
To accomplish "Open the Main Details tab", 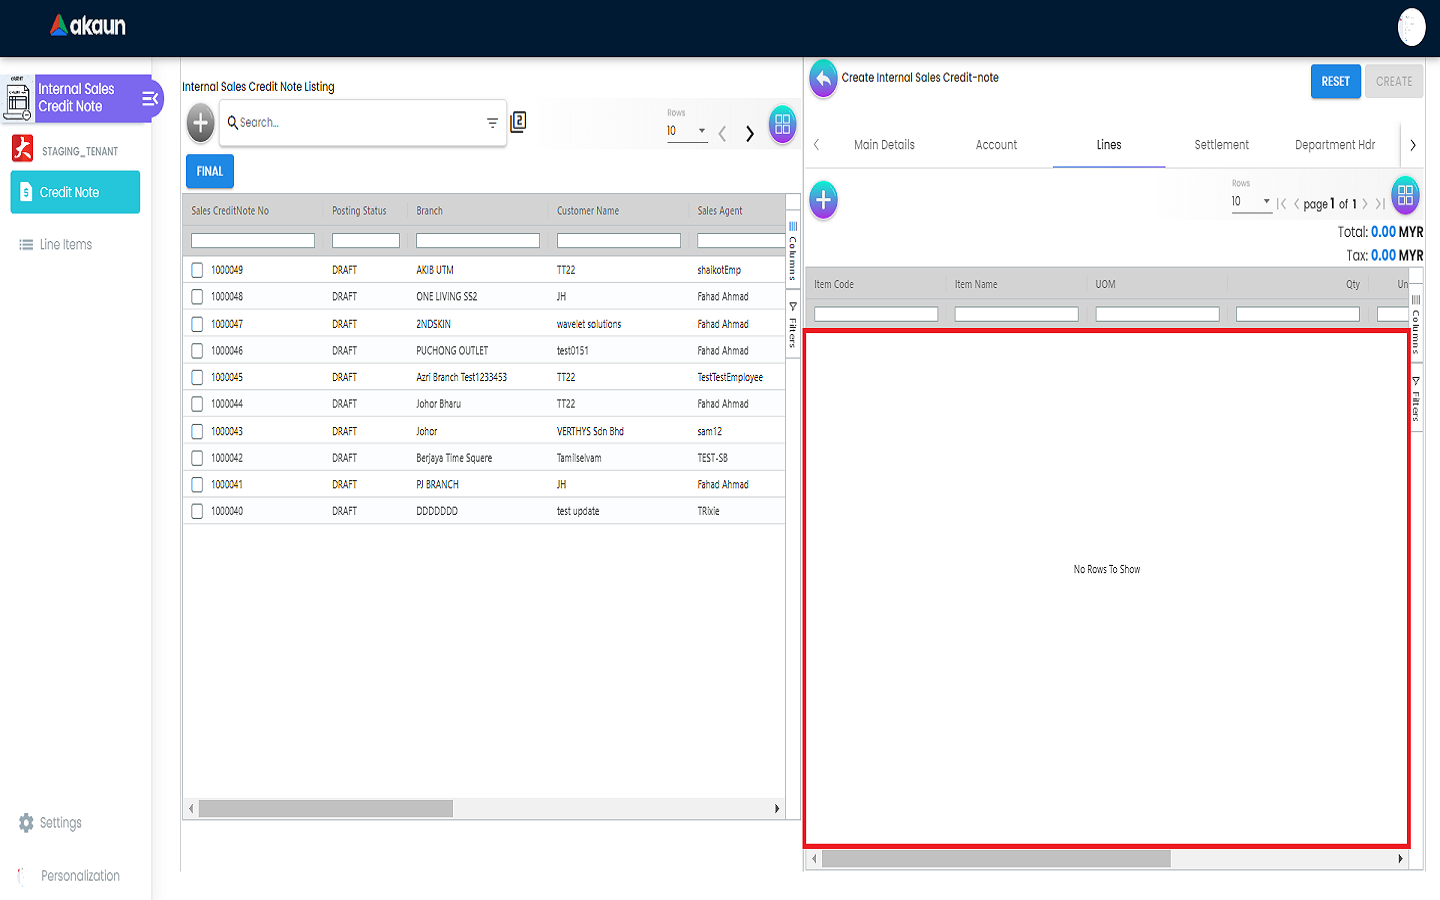I will [884, 145].
